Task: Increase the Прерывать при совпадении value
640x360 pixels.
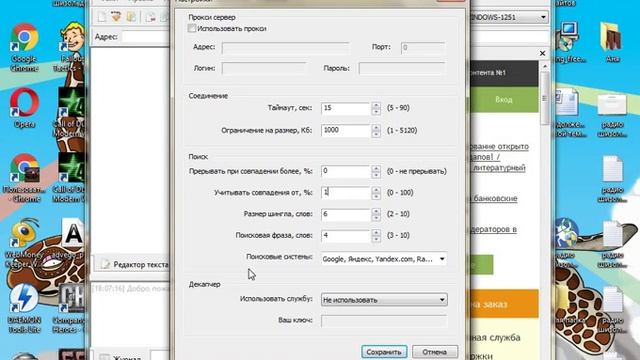Action: pos(376,168)
